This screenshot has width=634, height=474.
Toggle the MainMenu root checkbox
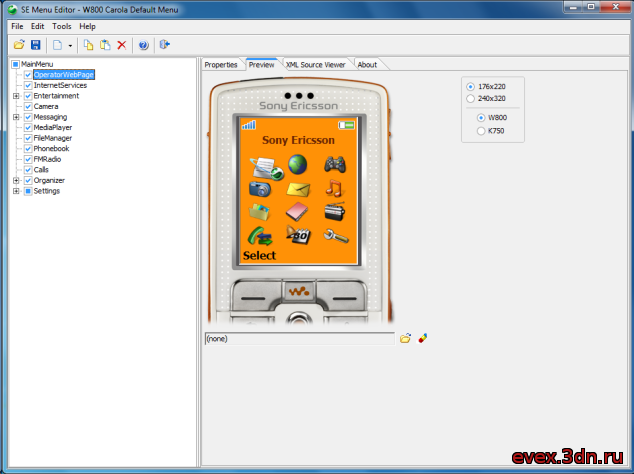(16, 64)
